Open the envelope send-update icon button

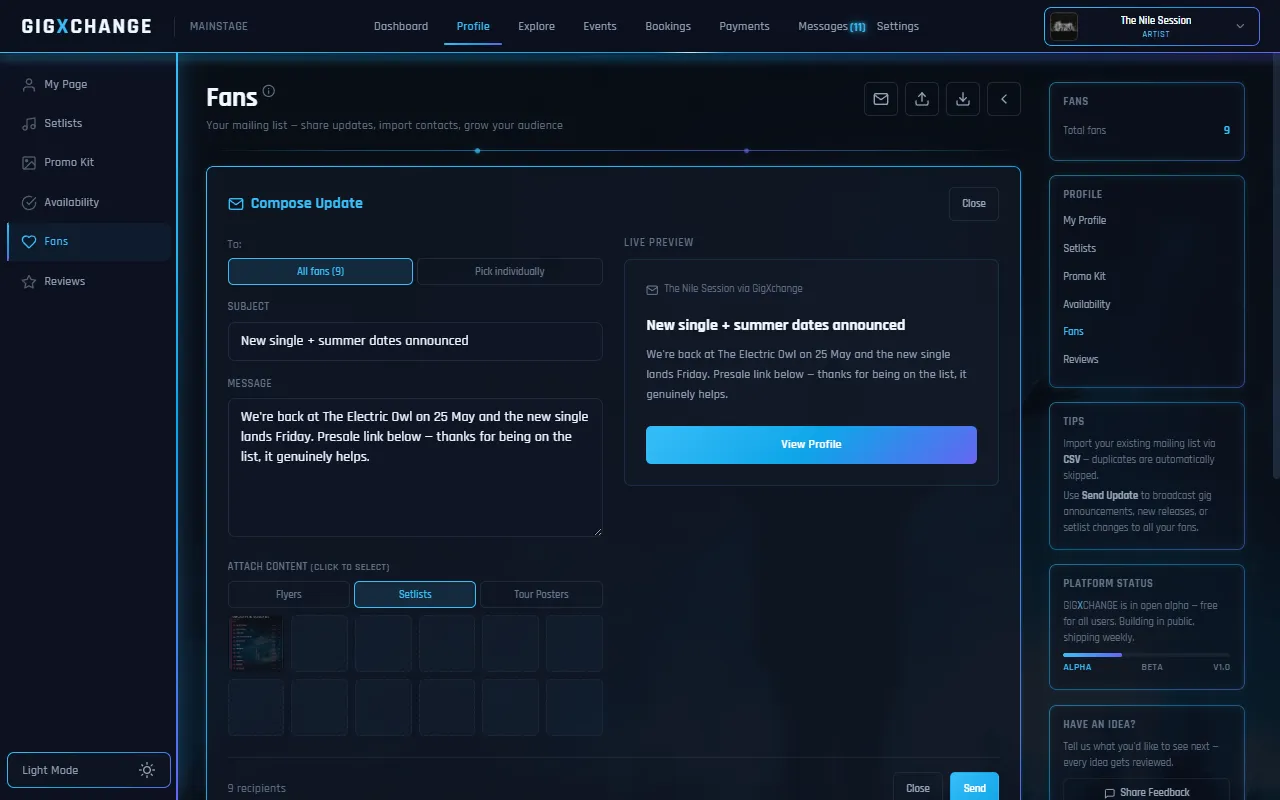tap(881, 99)
